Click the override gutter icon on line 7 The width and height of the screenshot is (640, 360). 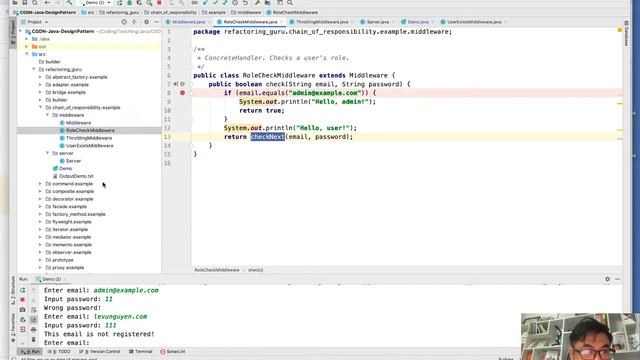click(176, 84)
